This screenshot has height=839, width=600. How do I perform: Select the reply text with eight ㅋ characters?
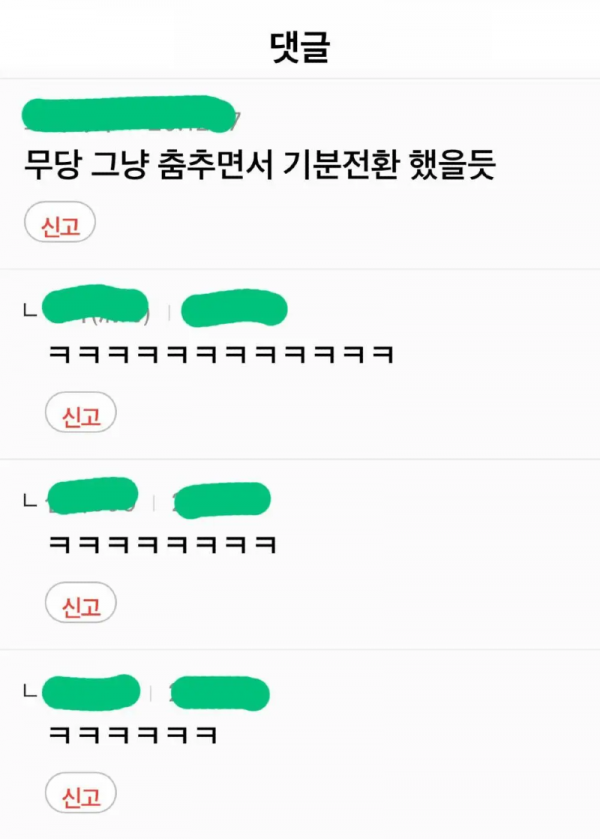162,545
